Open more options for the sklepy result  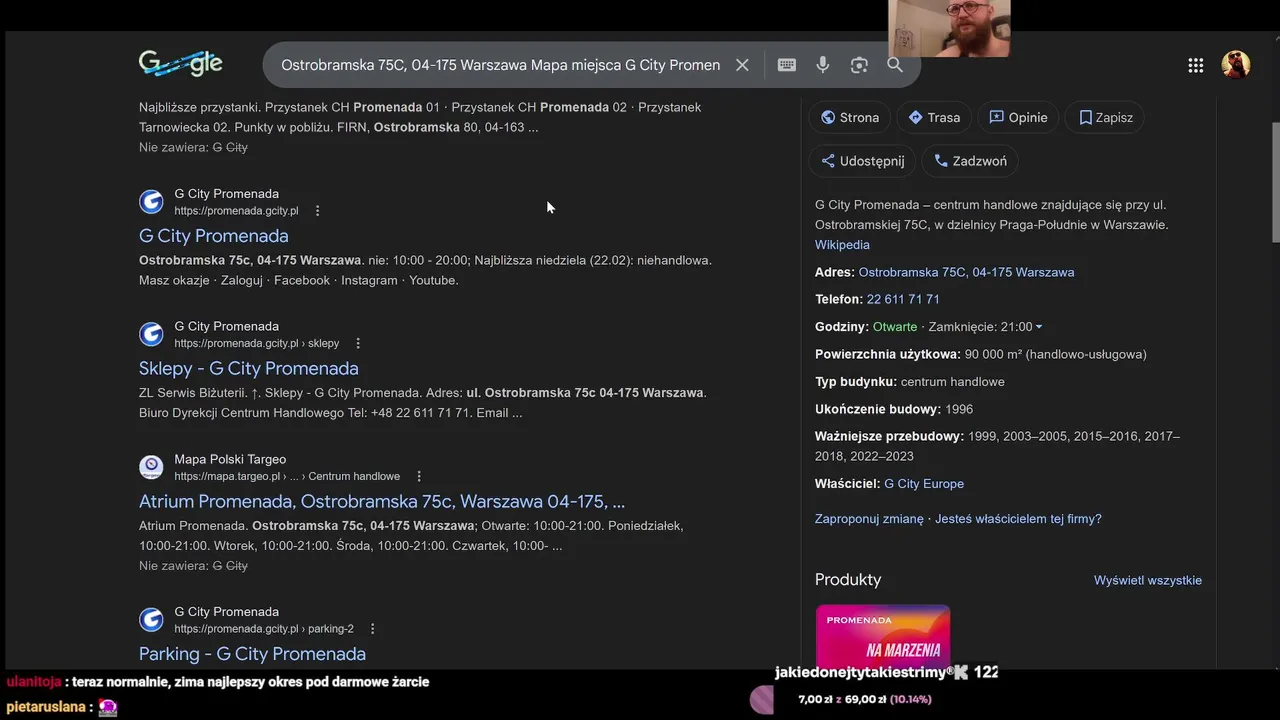click(358, 344)
